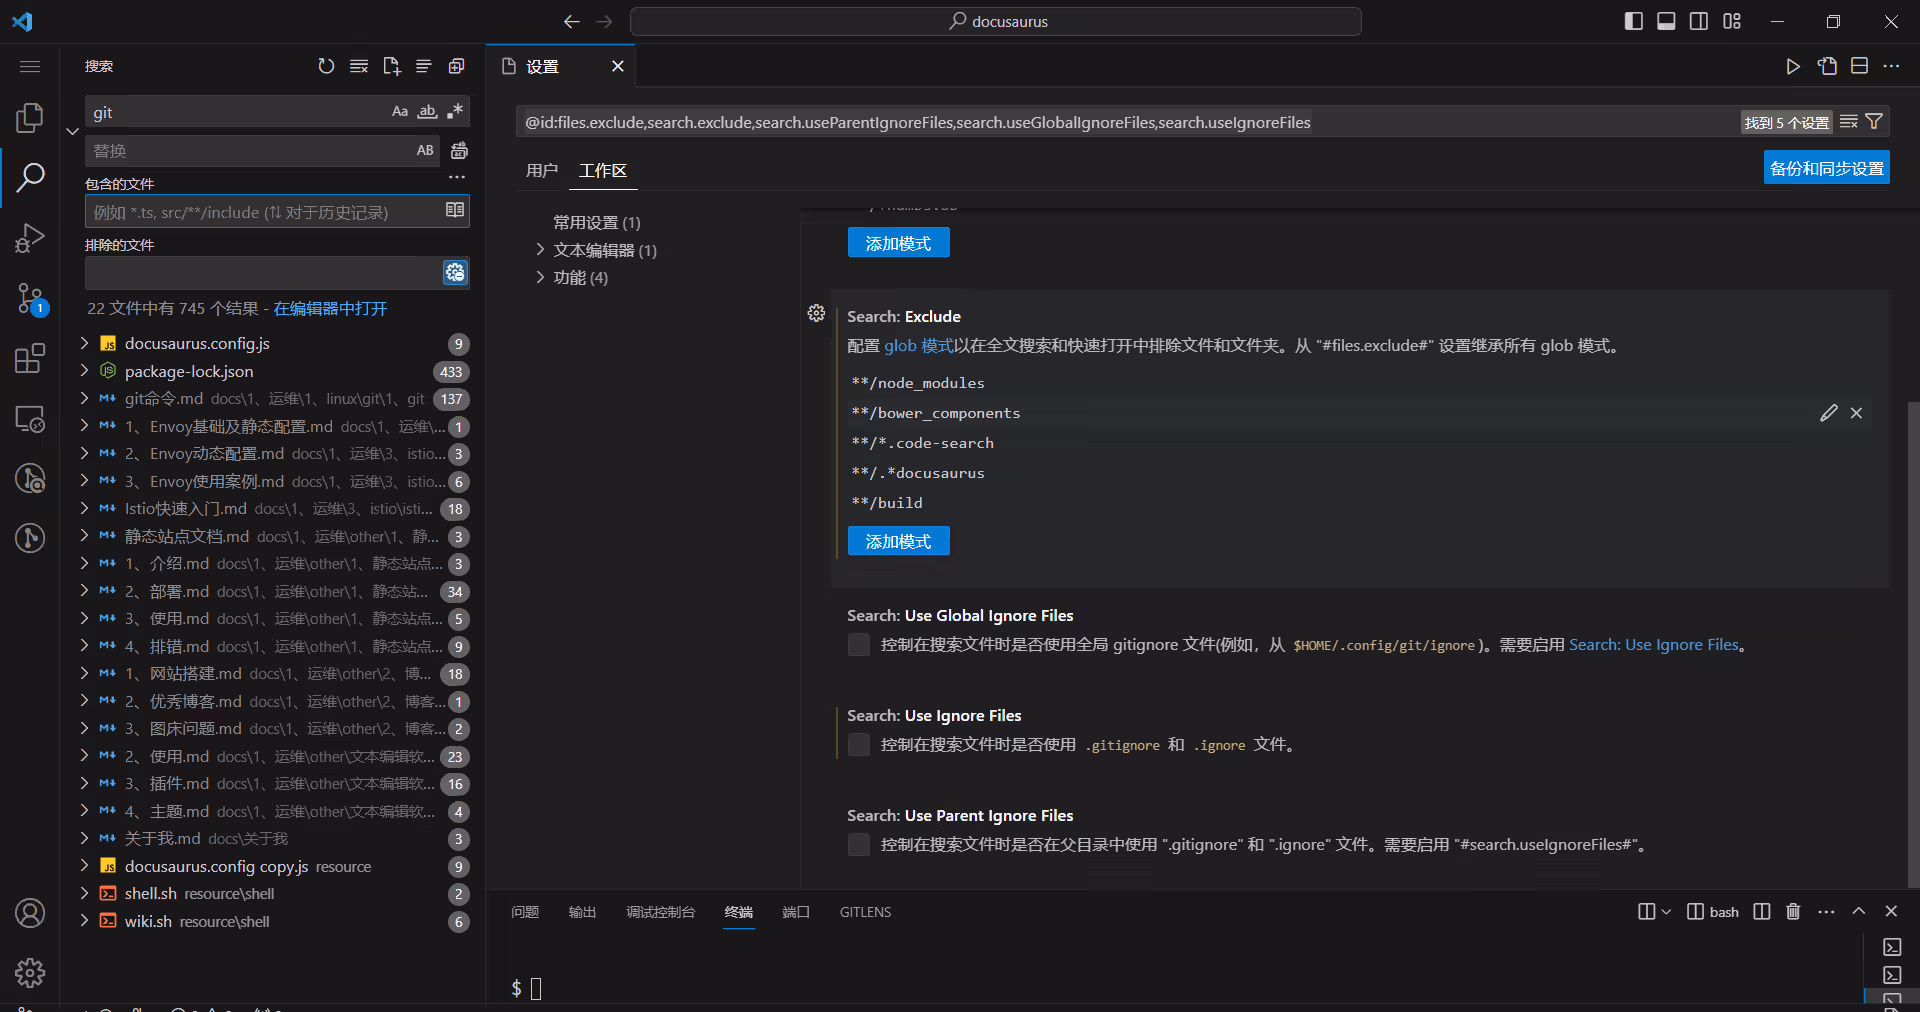
Task: Open the GITLENS panel tab
Action: (865, 912)
